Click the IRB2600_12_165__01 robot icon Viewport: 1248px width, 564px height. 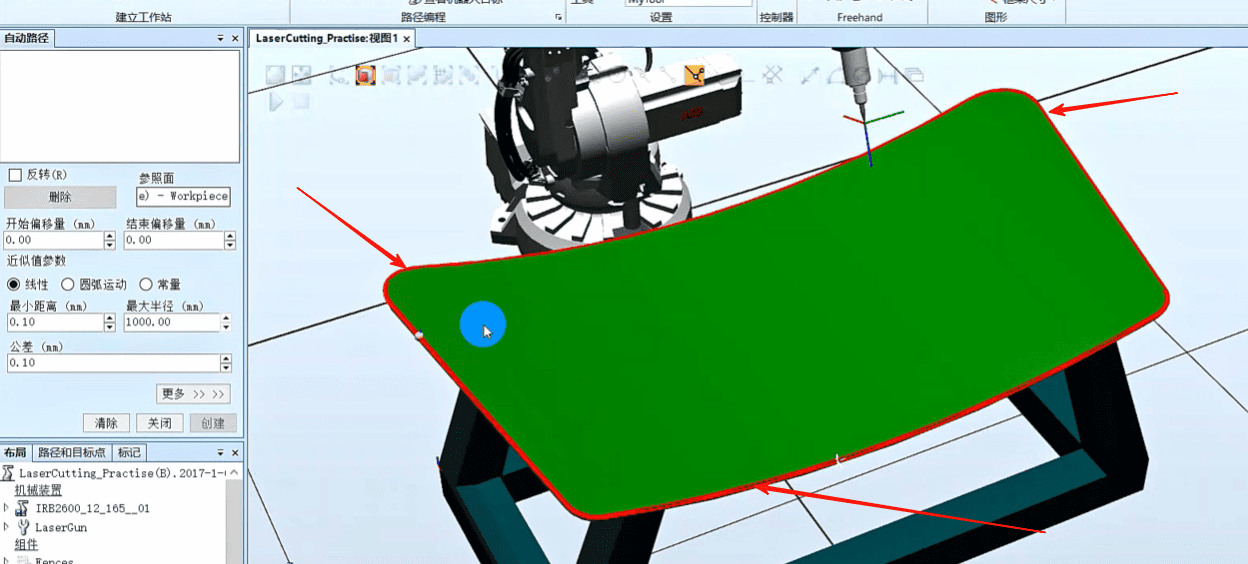point(23,508)
